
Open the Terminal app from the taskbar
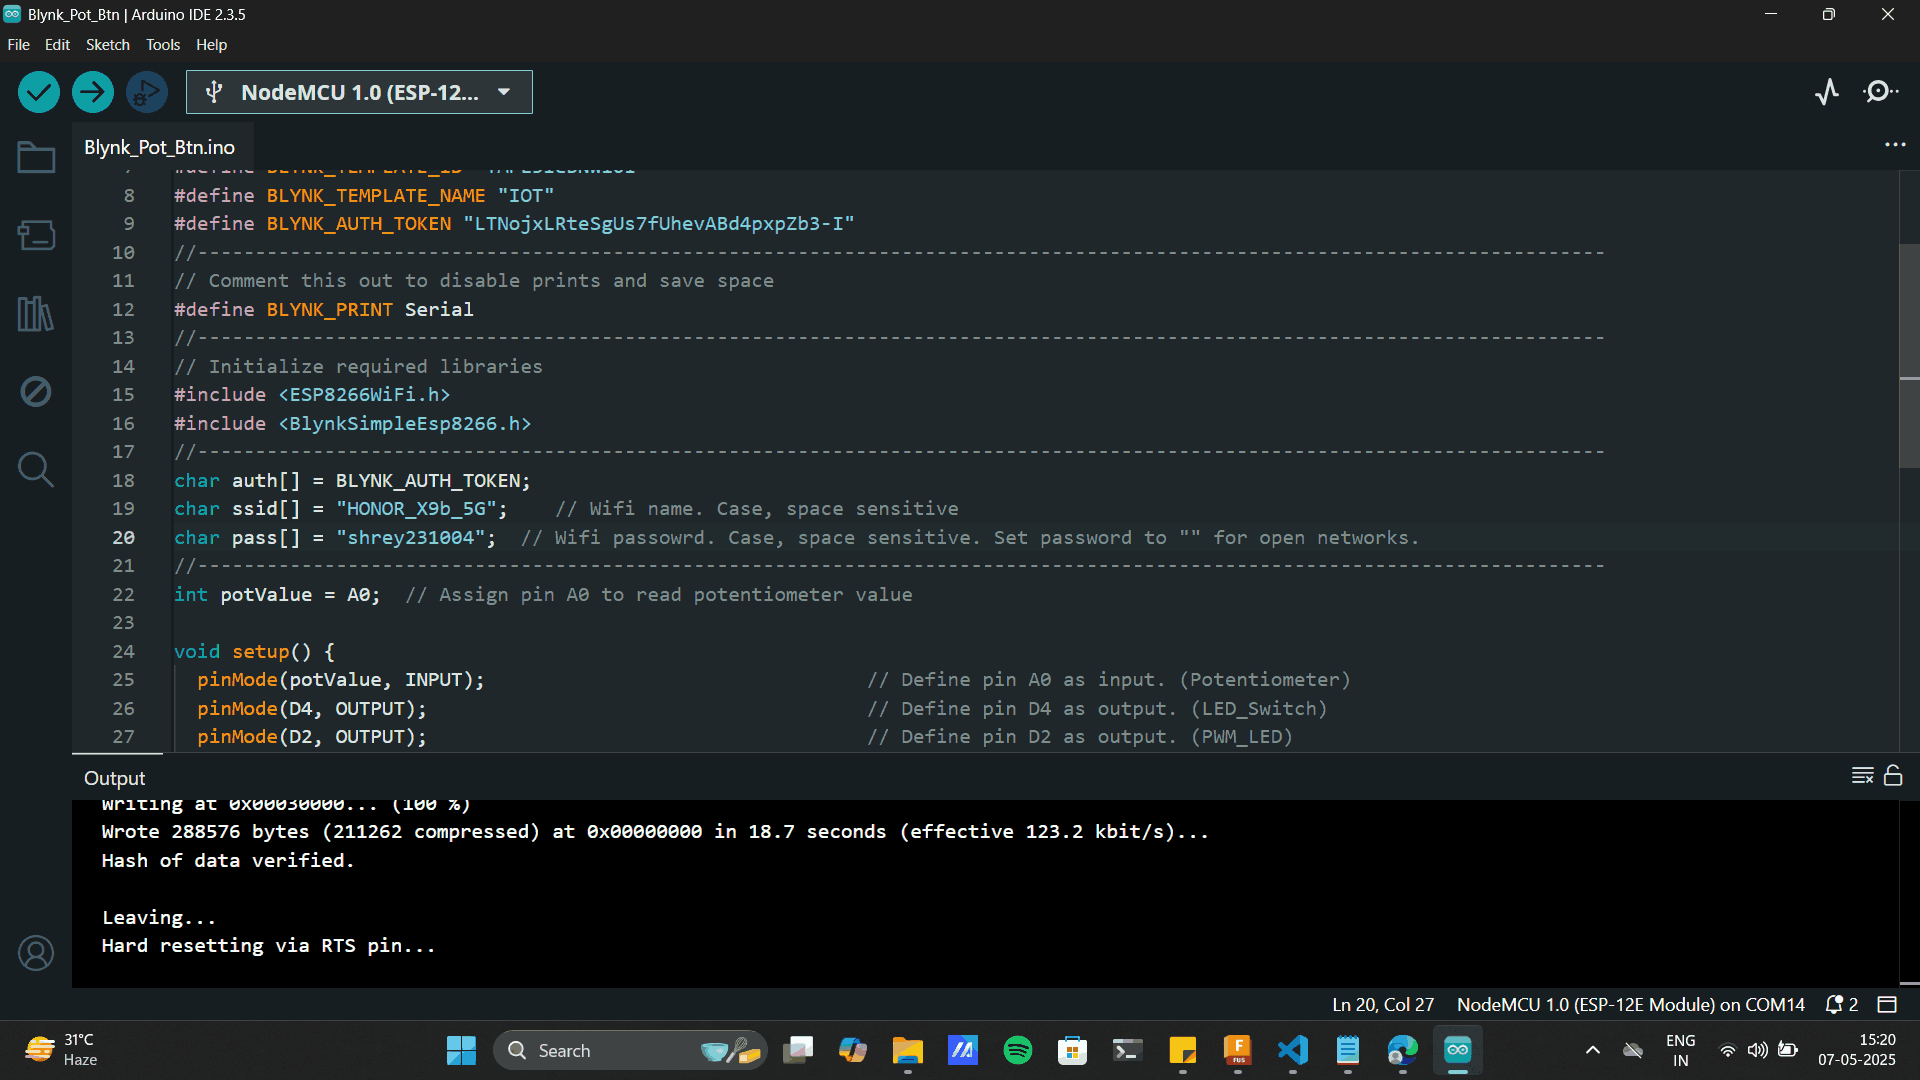click(1128, 1050)
